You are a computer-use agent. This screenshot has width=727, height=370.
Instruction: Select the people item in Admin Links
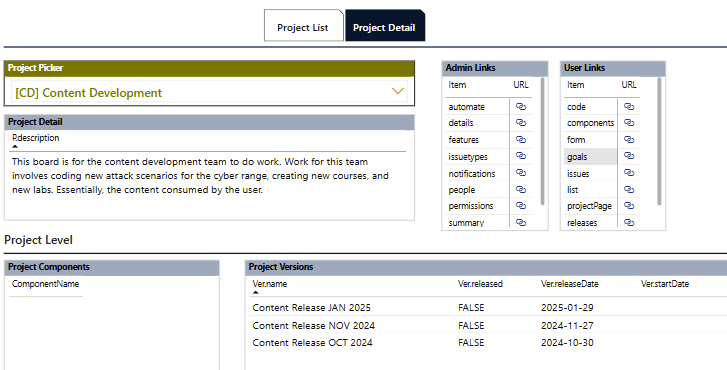(461, 190)
